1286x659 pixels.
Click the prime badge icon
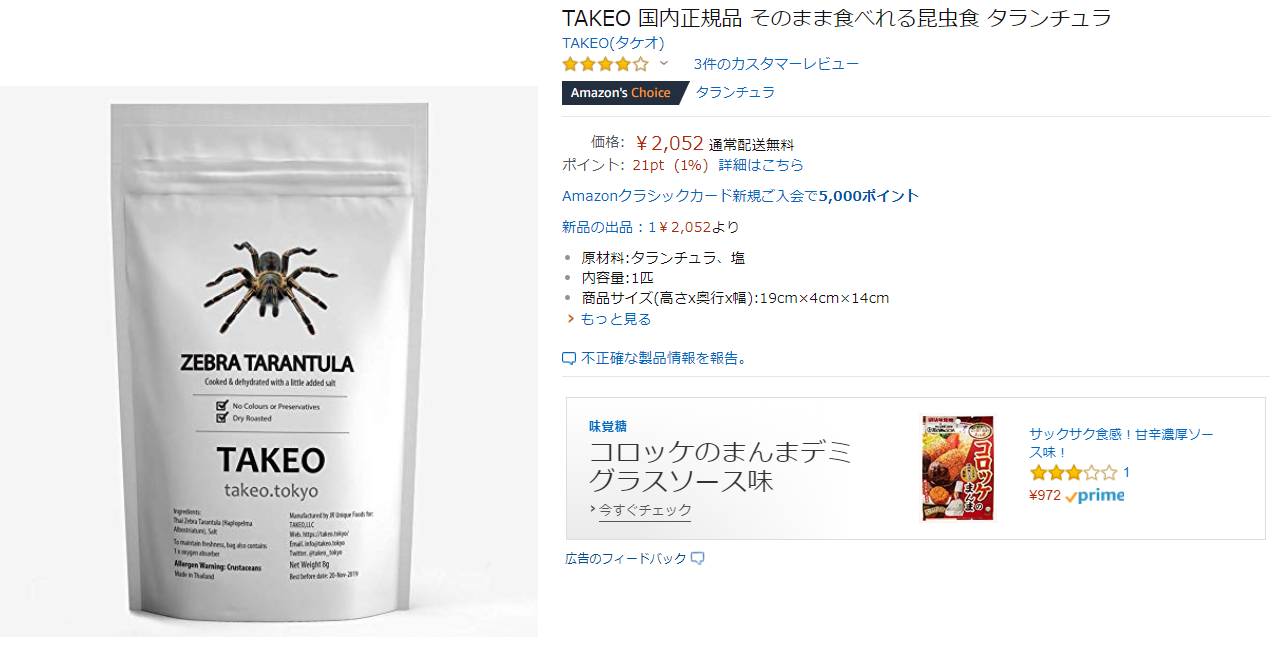pos(1095,495)
